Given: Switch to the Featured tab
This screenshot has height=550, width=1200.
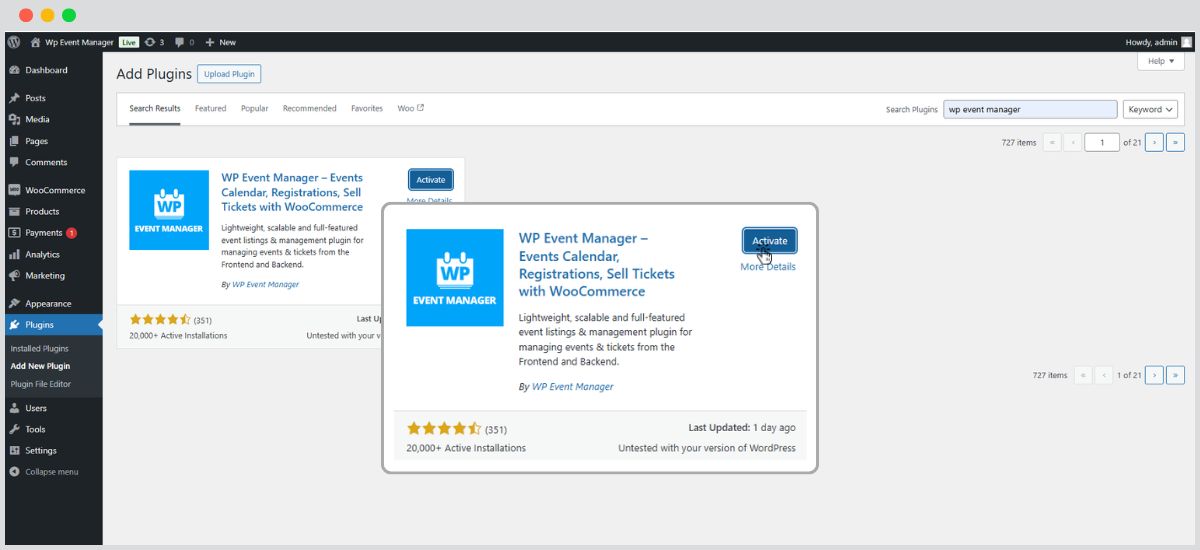Looking at the screenshot, I should coord(211,108).
